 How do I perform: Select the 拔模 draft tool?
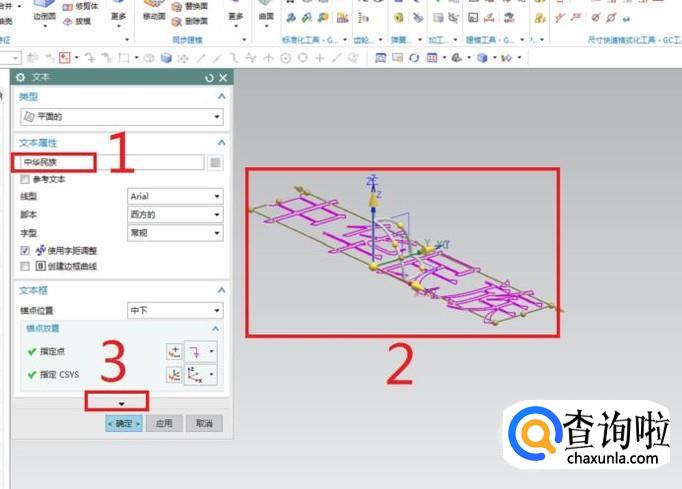click(x=77, y=21)
